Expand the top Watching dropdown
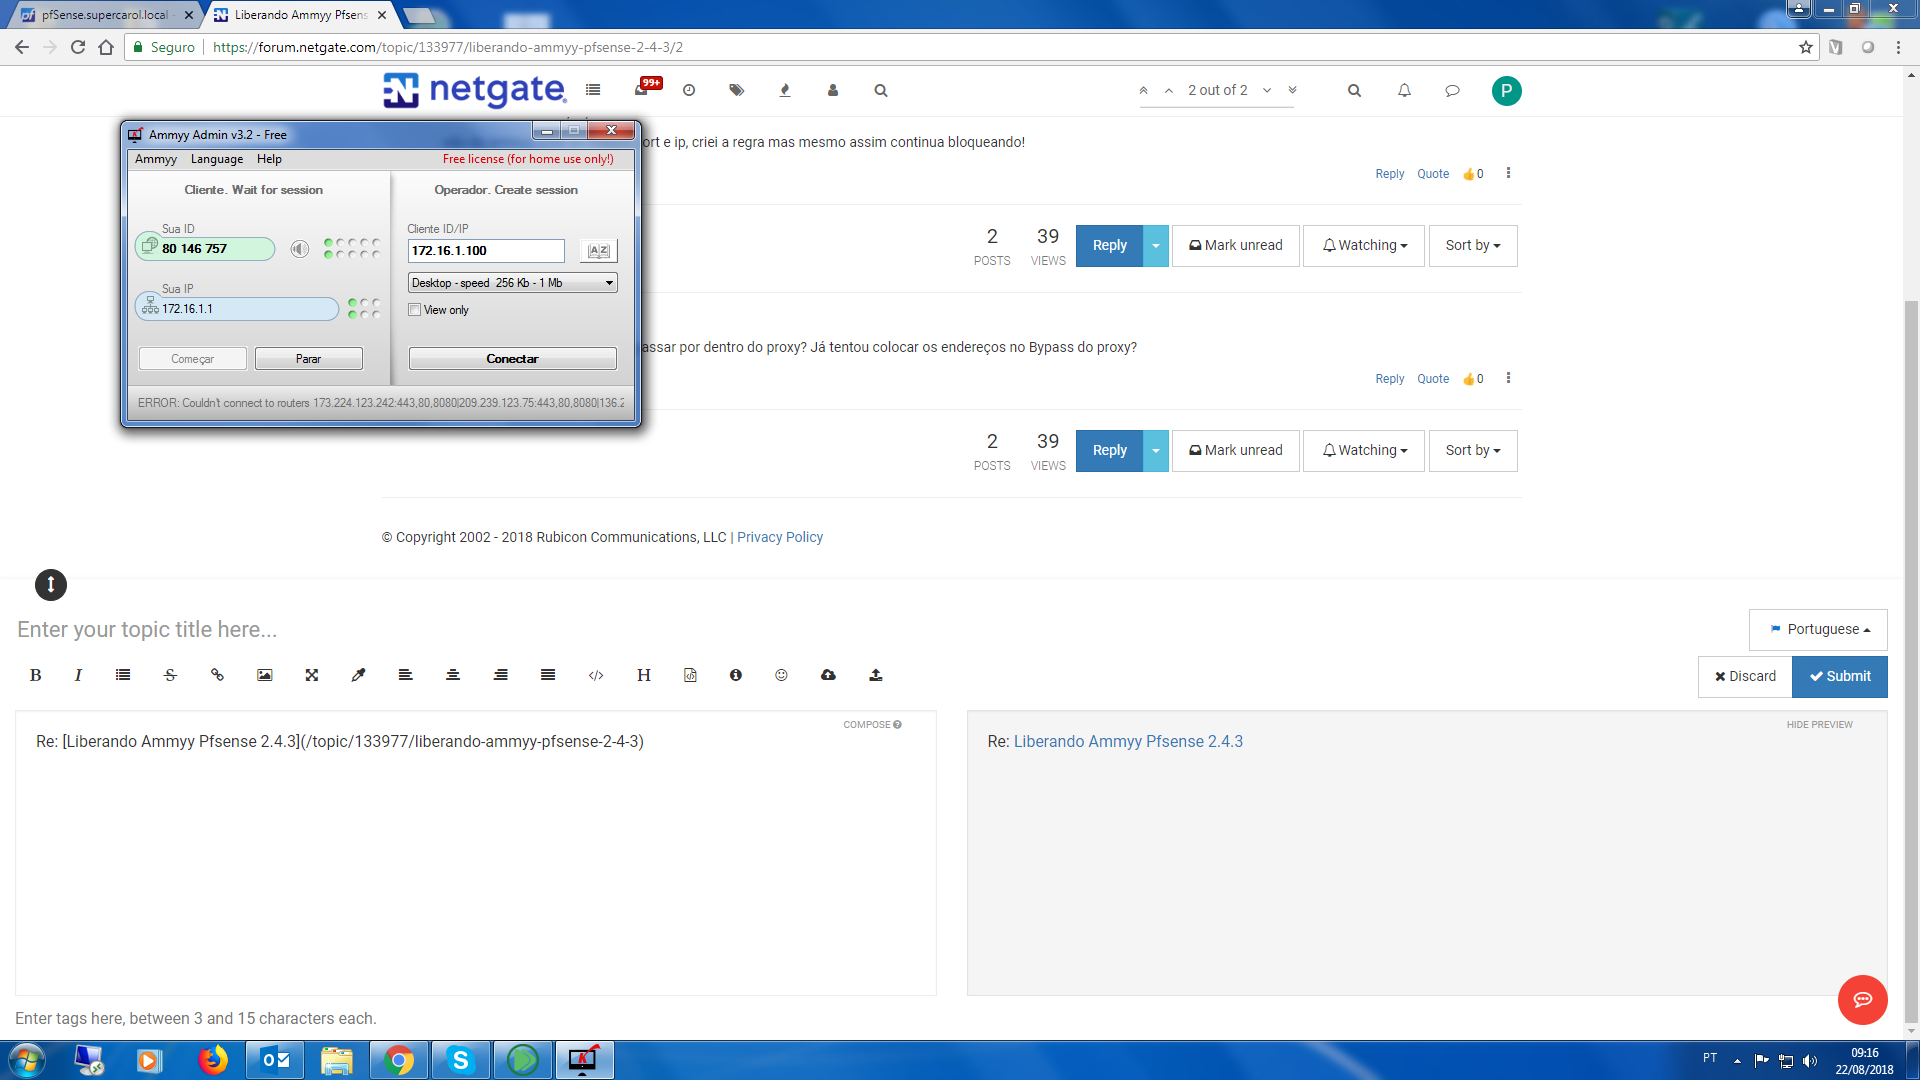1920x1080 pixels. click(1364, 245)
